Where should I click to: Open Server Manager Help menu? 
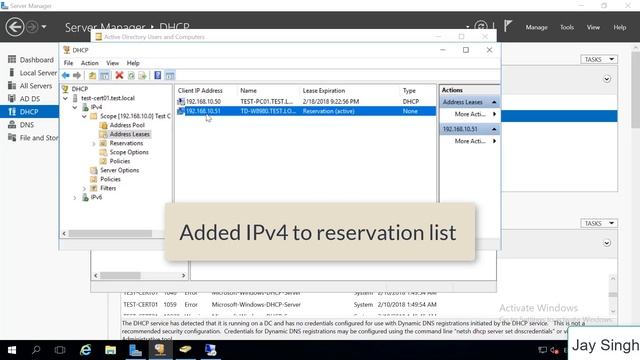(620, 27)
